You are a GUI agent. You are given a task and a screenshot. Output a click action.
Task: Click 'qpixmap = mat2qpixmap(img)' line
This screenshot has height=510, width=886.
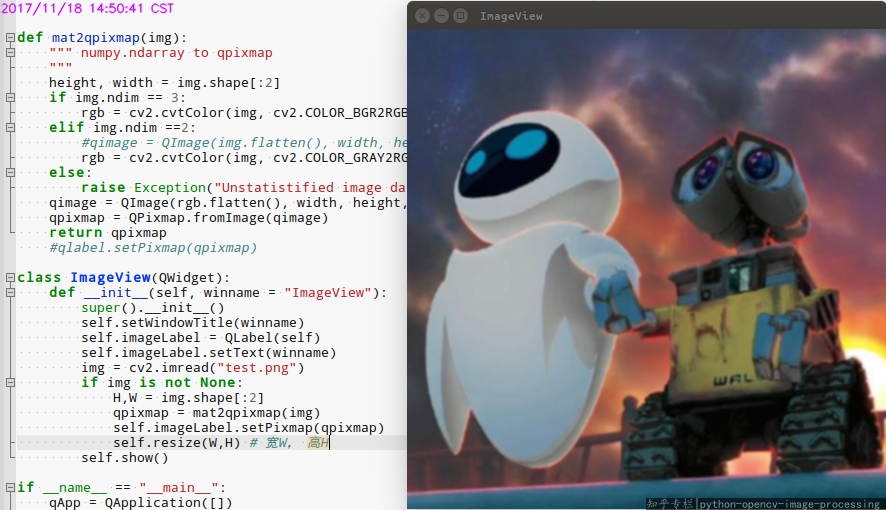[216, 413]
